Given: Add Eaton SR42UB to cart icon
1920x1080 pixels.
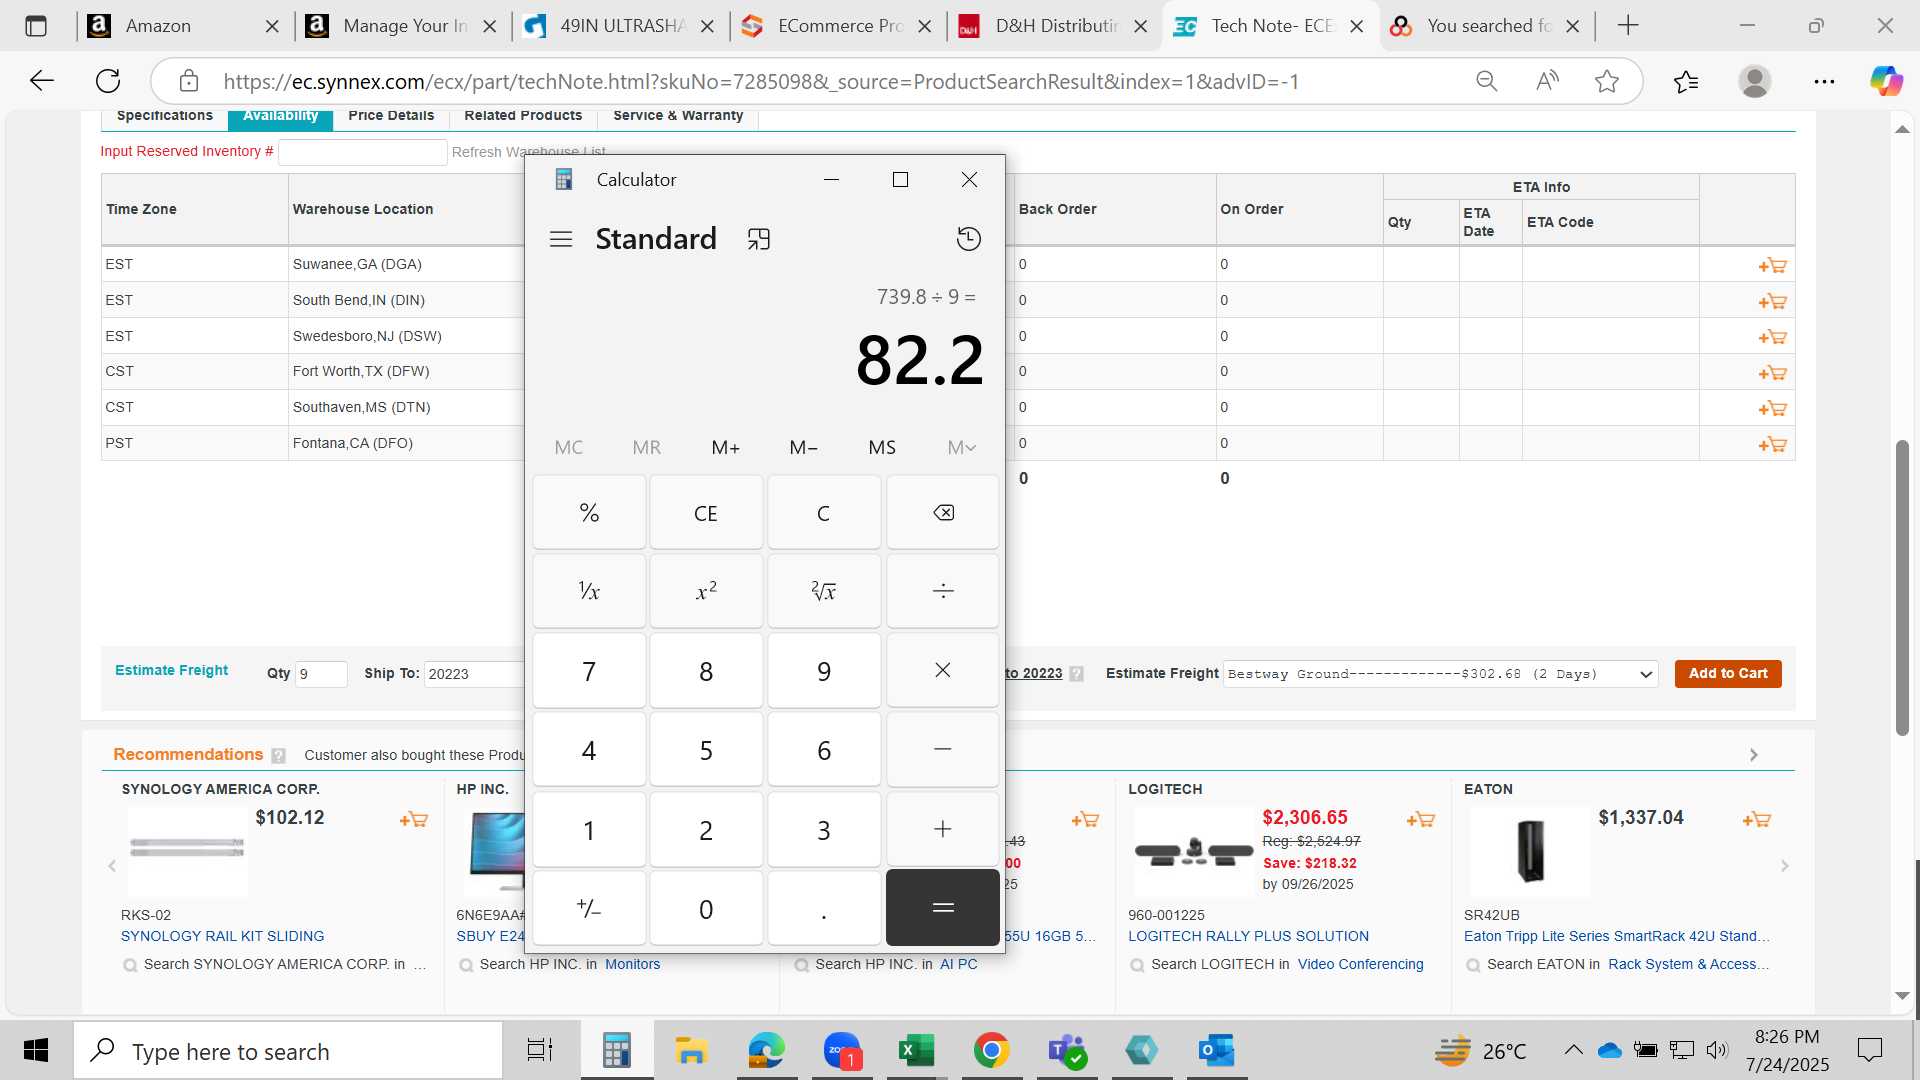Looking at the screenshot, I should pyautogui.click(x=1756, y=820).
